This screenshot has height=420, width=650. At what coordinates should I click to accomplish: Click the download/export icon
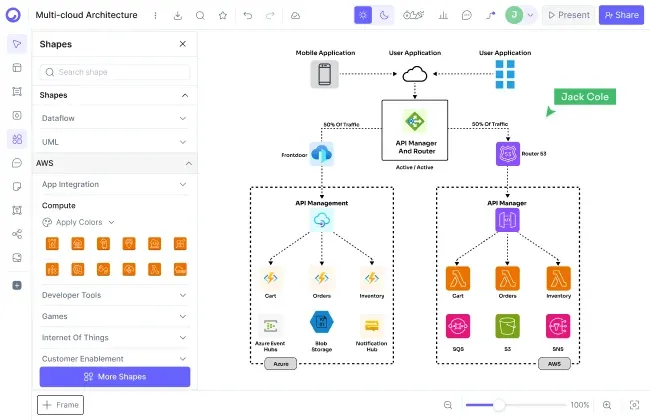(178, 15)
